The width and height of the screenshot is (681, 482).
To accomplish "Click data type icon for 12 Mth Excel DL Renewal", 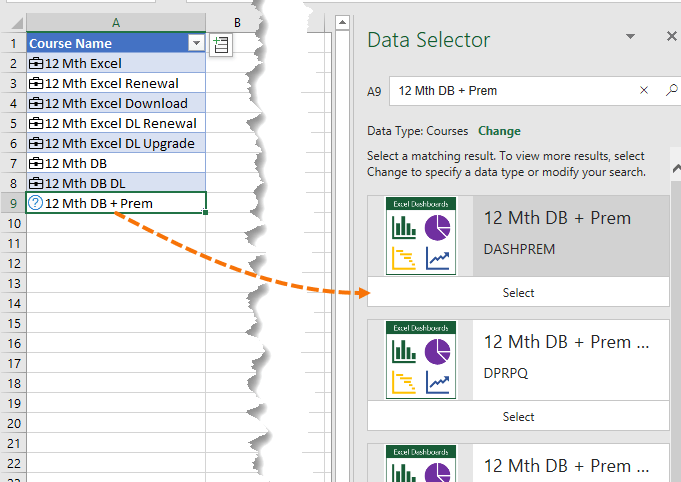I will point(36,123).
